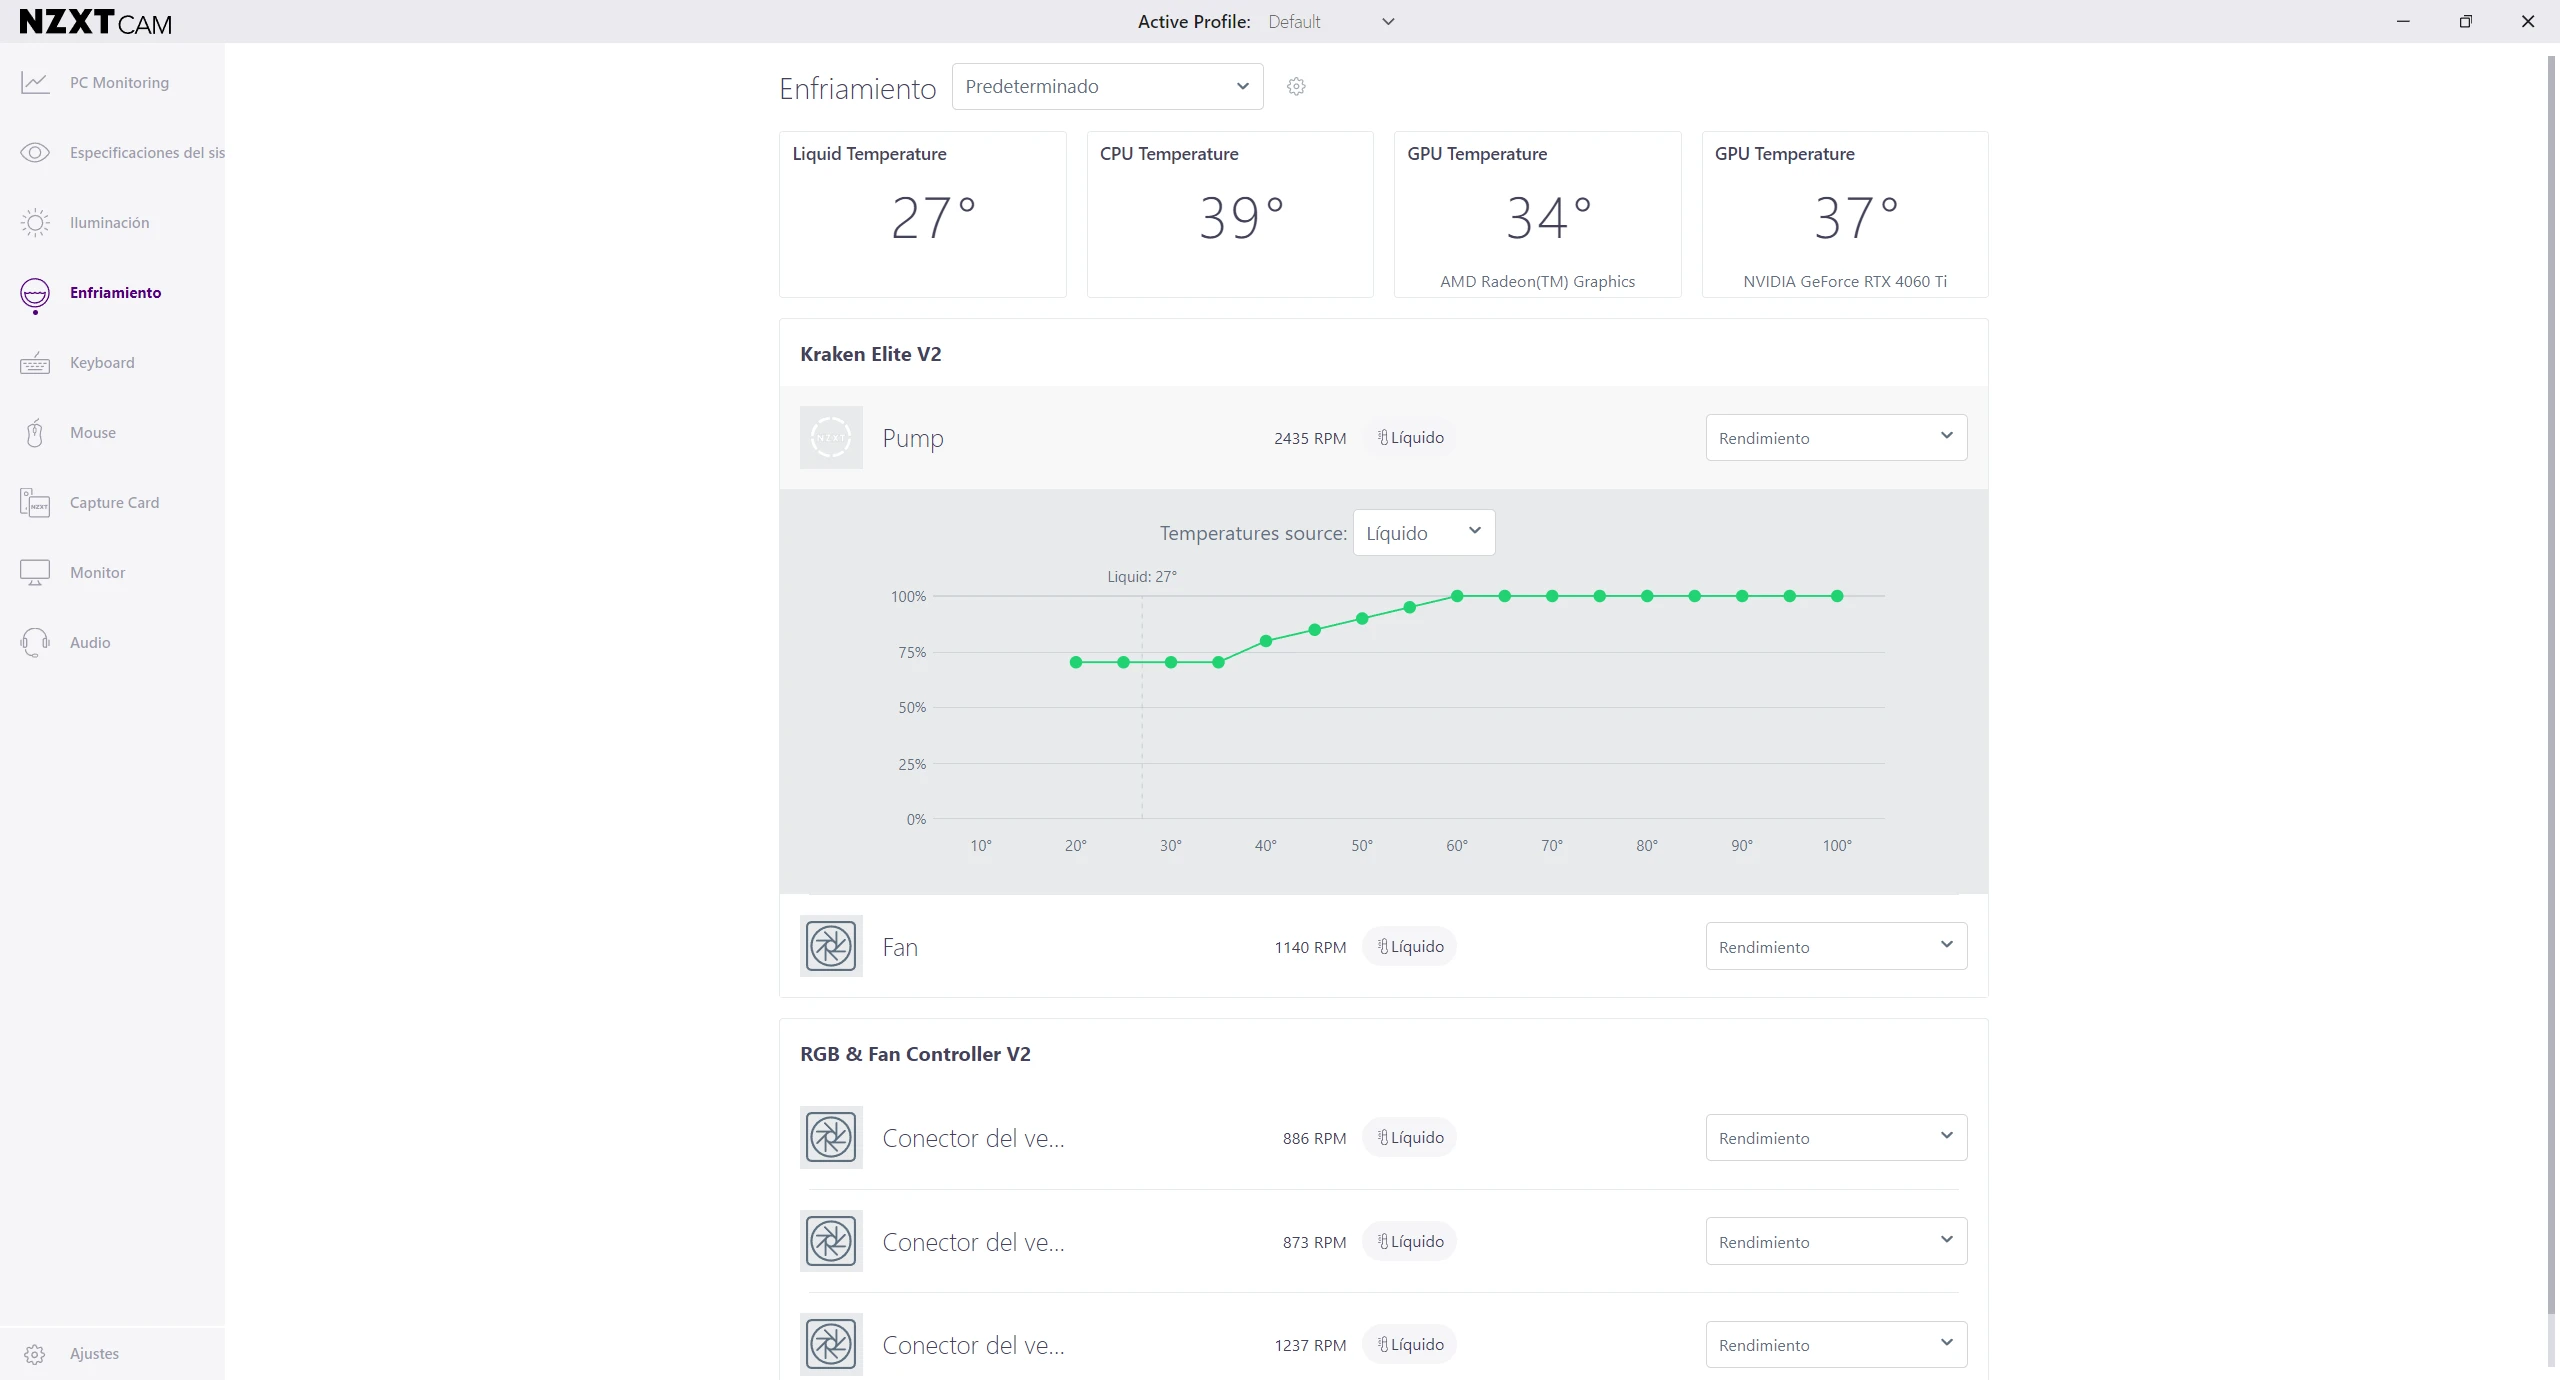The image size is (2560, 1380).
Task: Click the Enfriamiento cooler icon in sidebar
Action: pos(35,295)
